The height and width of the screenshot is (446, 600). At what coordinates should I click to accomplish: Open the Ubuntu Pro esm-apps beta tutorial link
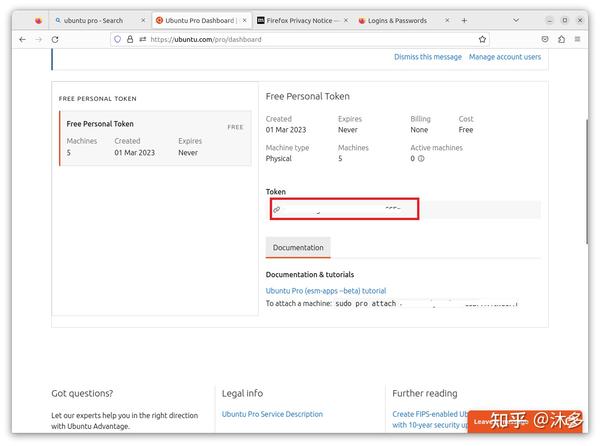325,291
